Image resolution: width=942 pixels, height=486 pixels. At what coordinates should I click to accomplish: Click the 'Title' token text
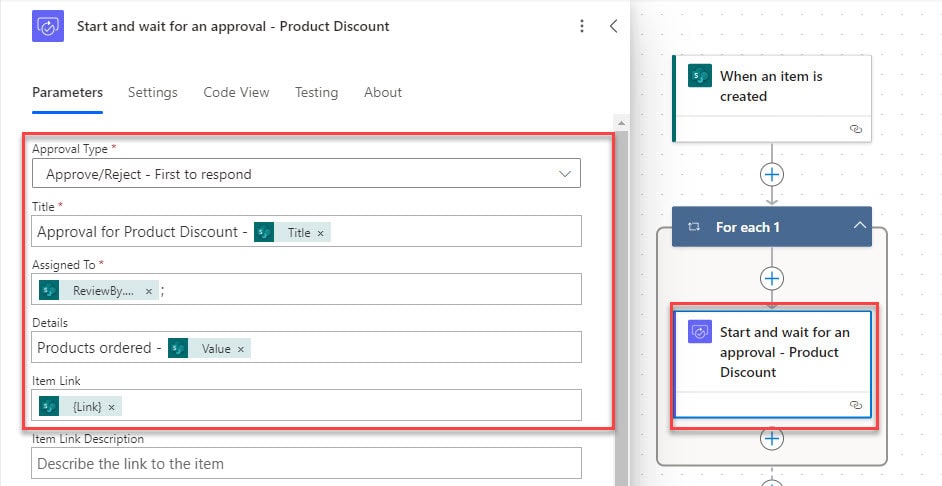pos(299,232)
